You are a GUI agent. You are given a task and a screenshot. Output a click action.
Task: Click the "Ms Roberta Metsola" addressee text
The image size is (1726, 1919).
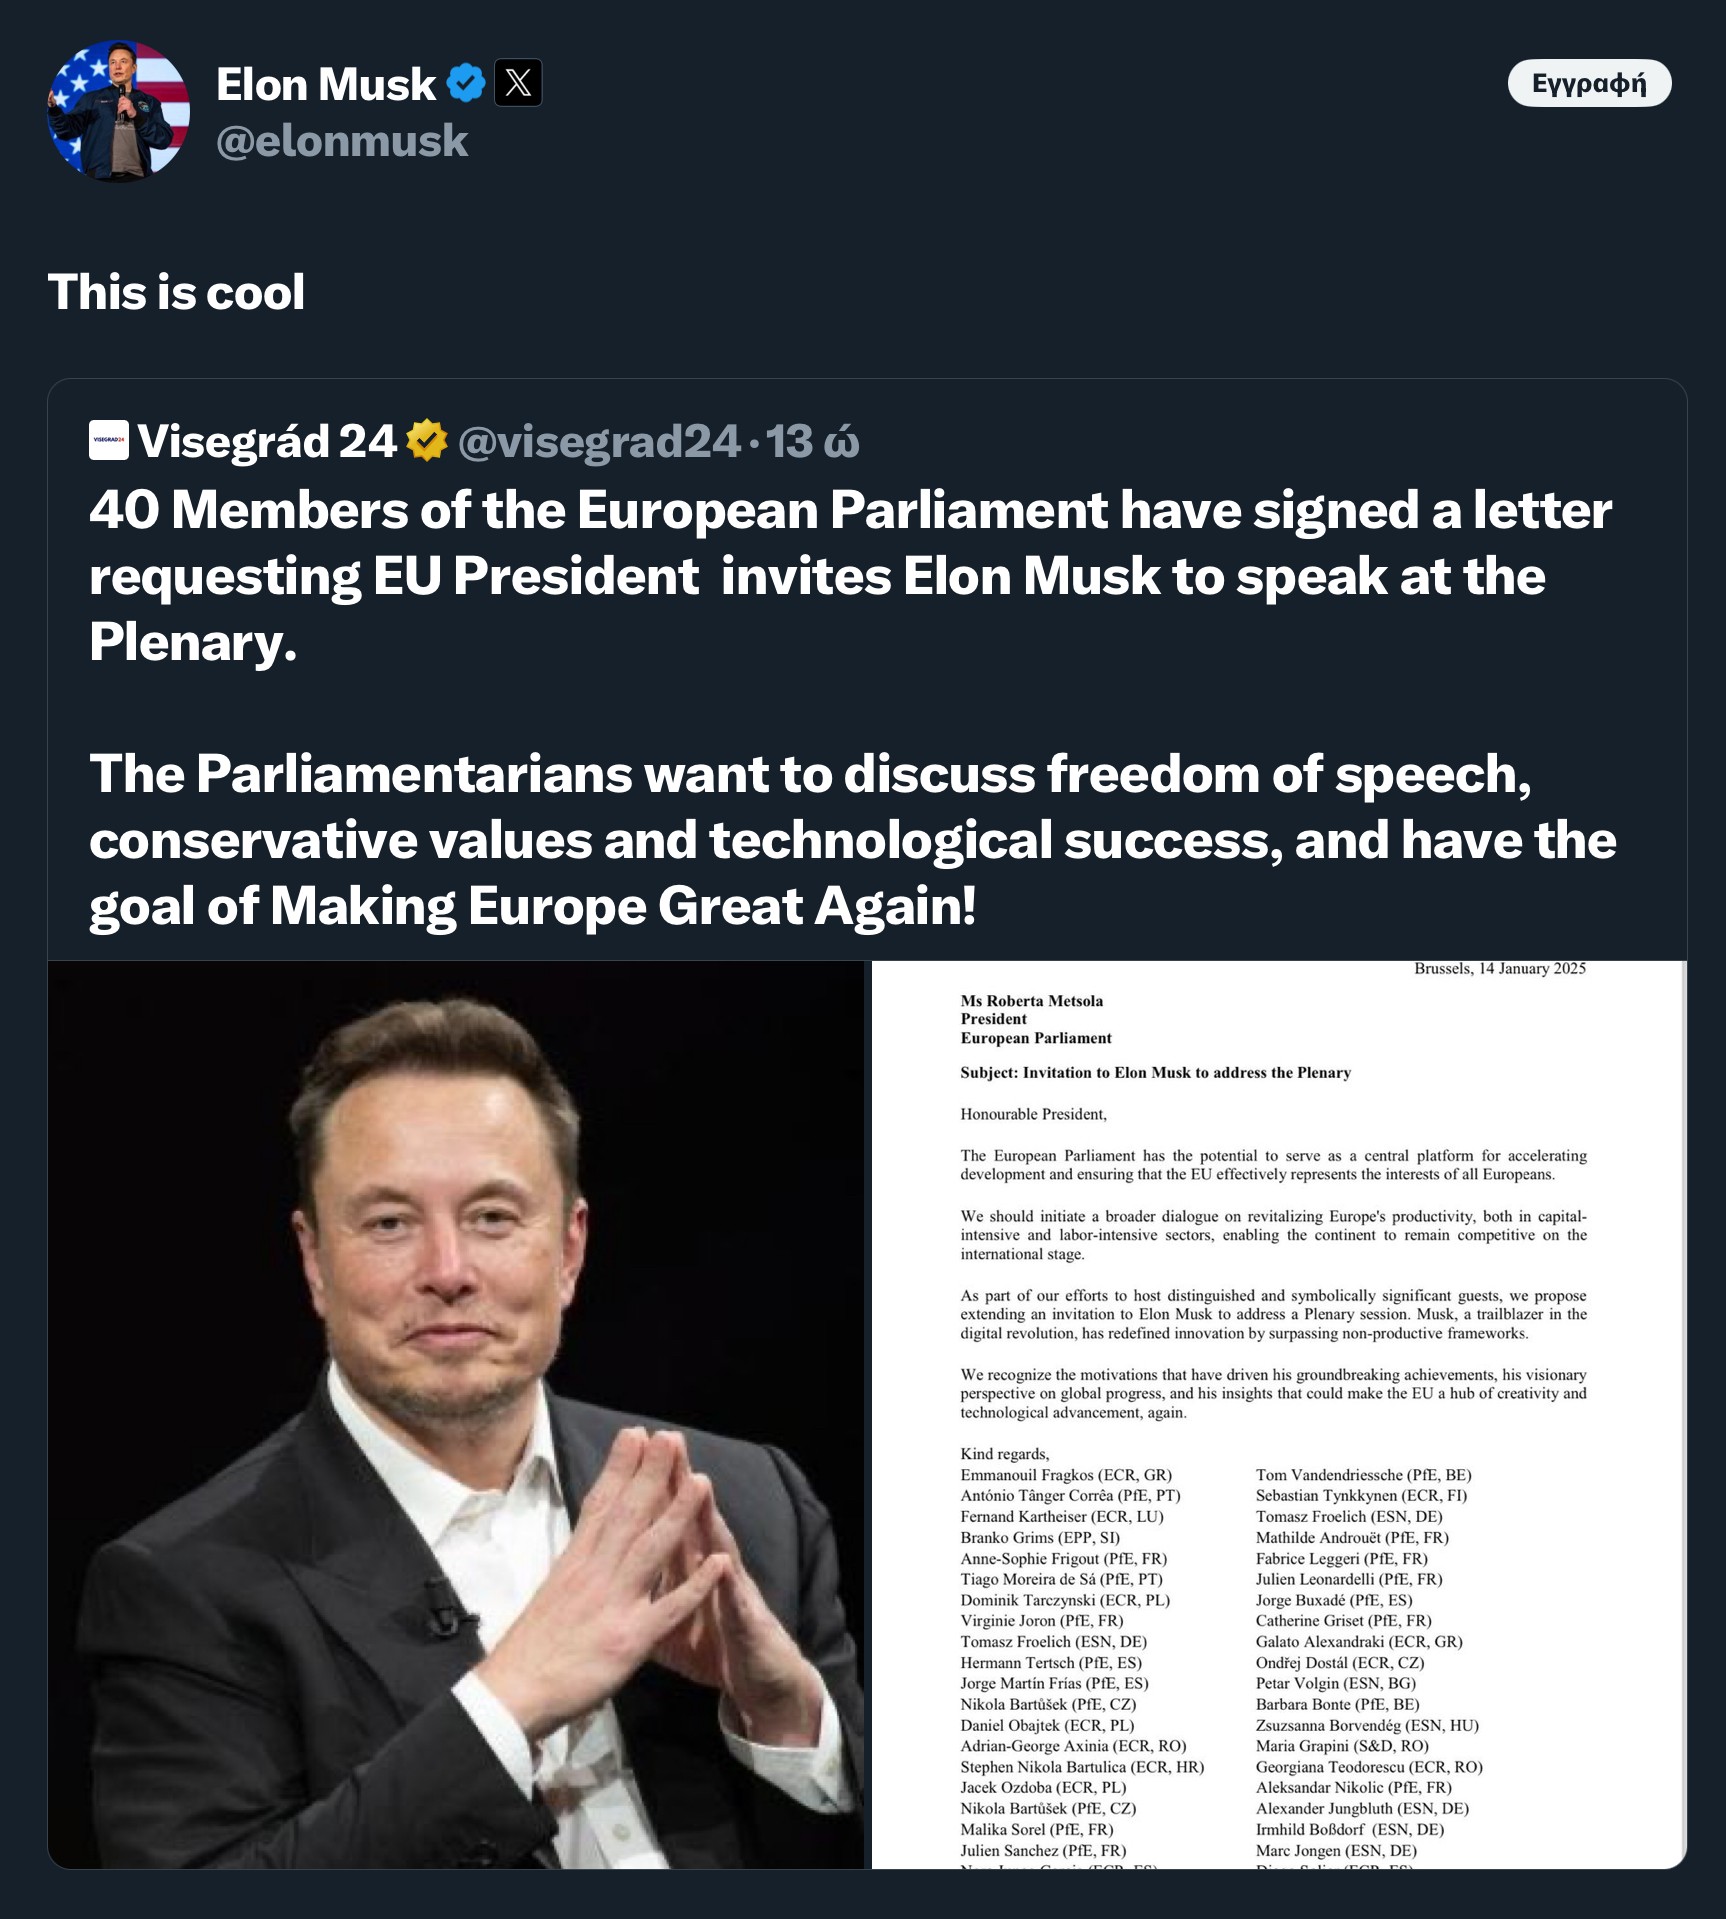[1031, 1000]
